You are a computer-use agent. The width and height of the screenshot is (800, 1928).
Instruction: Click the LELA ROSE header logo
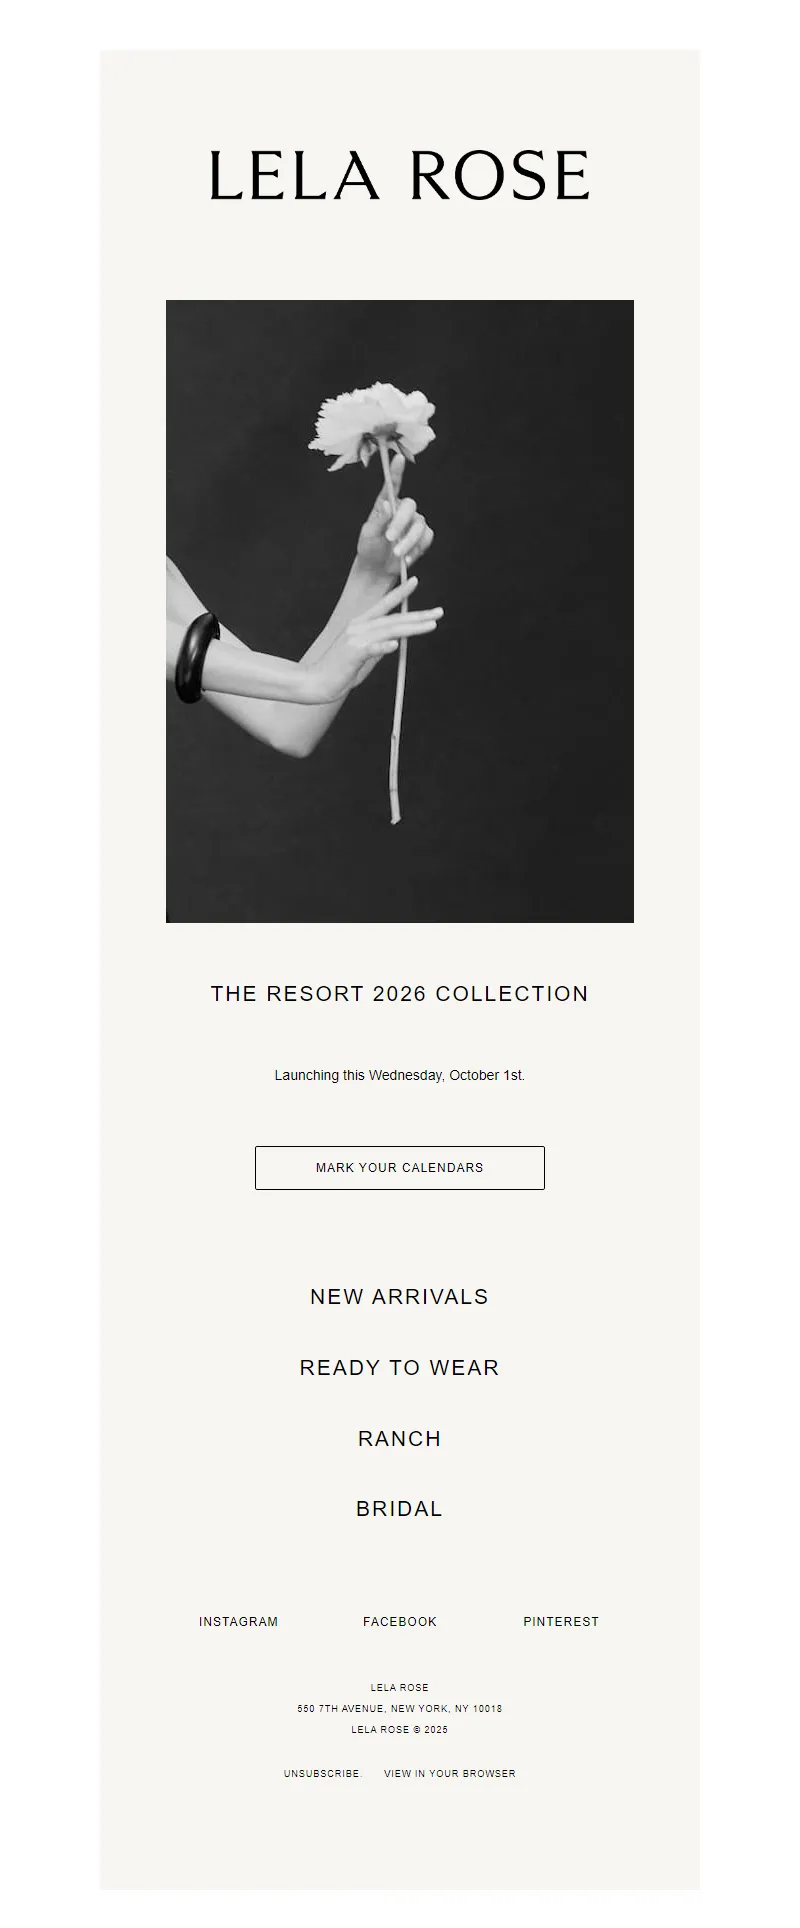coord(400,176)
